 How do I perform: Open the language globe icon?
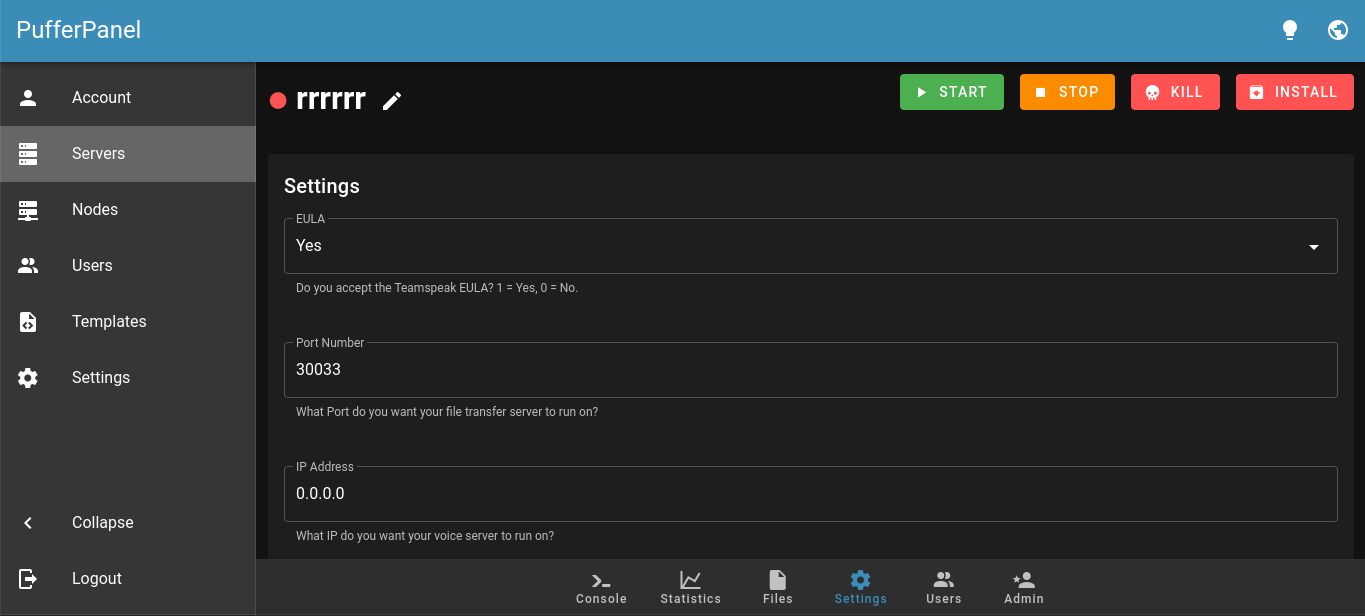1337,29
